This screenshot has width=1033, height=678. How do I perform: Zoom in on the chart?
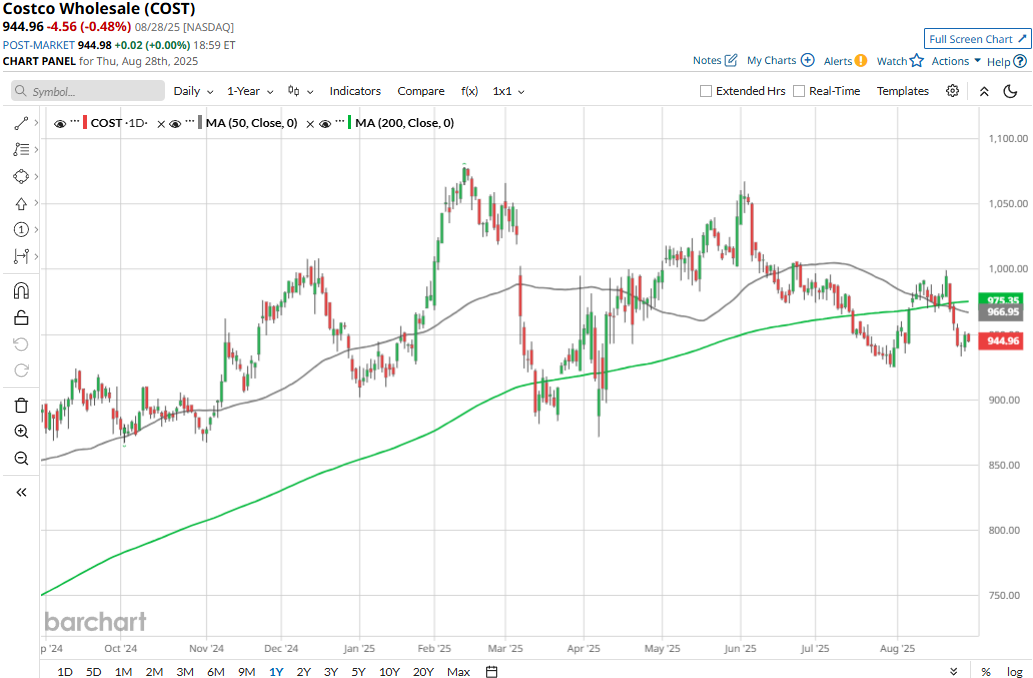pyautogui.click(x=21, y=432)
